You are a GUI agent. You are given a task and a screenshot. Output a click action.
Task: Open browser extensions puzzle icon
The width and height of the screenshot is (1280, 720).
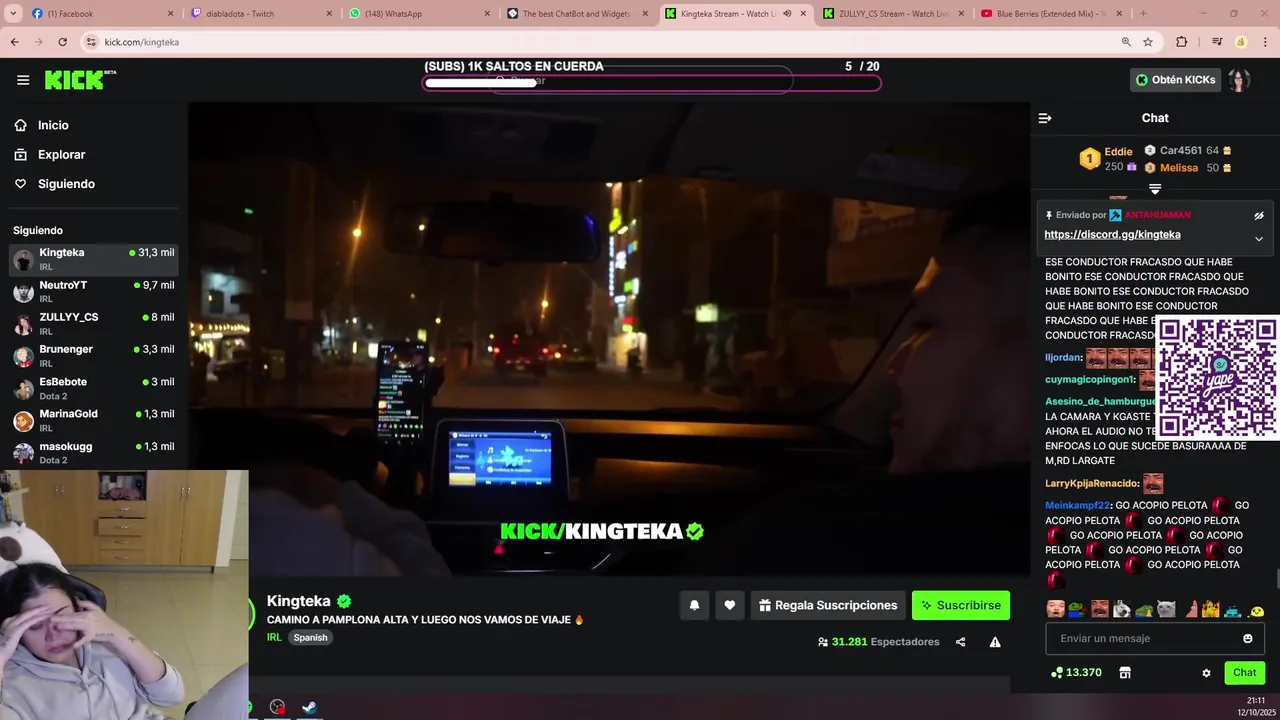[x=1182, y=42]
